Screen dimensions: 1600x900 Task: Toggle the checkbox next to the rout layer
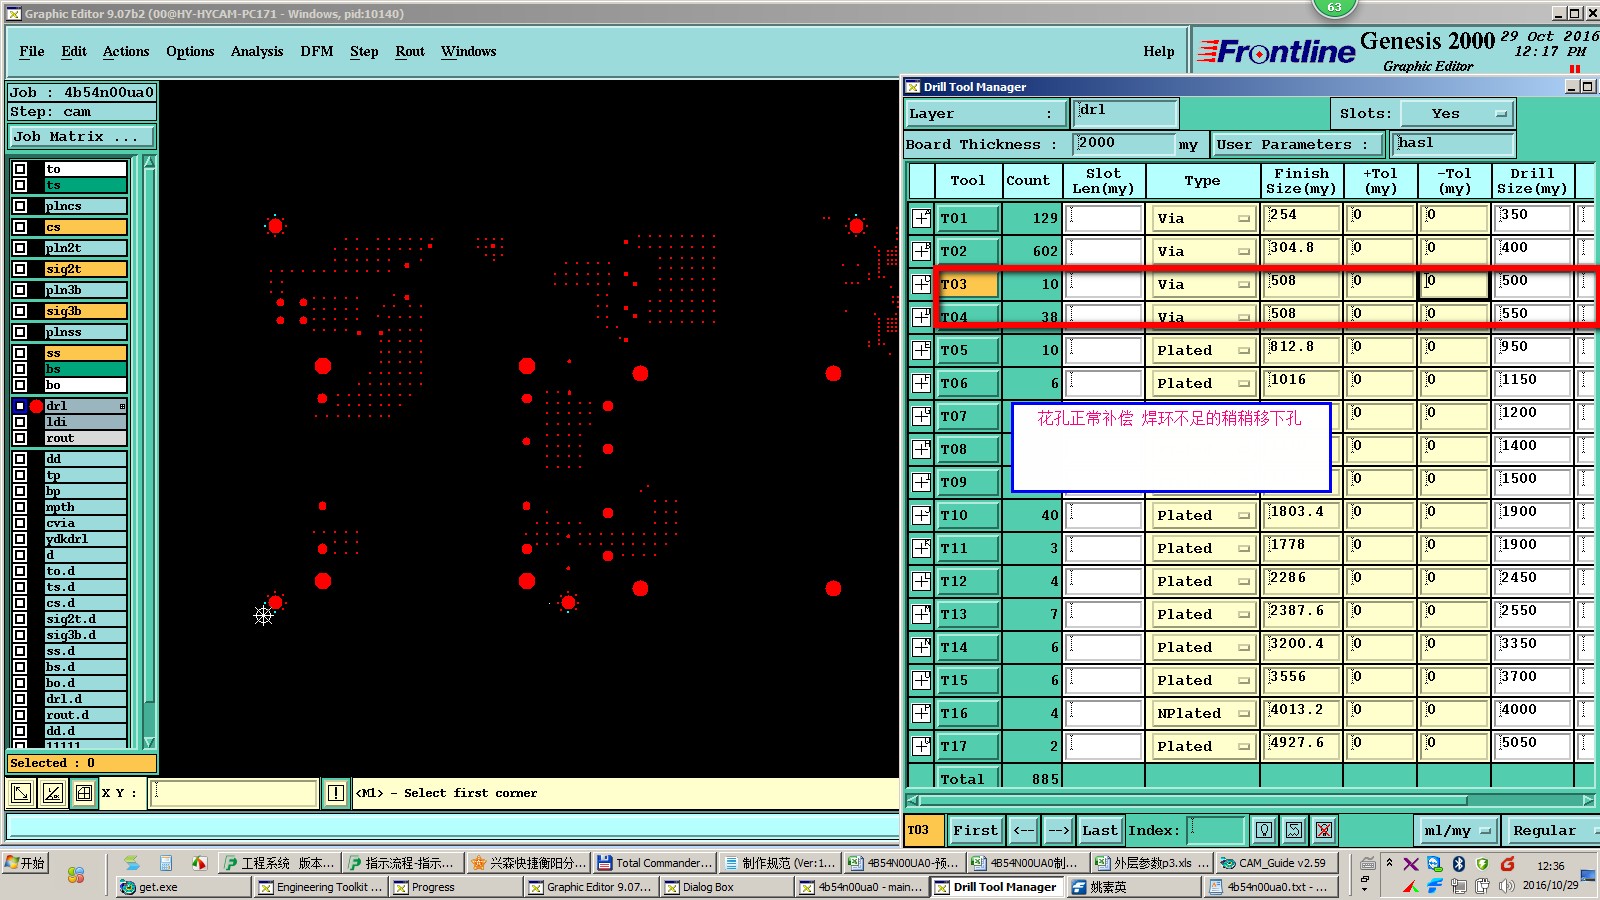(x=20, y=438)
